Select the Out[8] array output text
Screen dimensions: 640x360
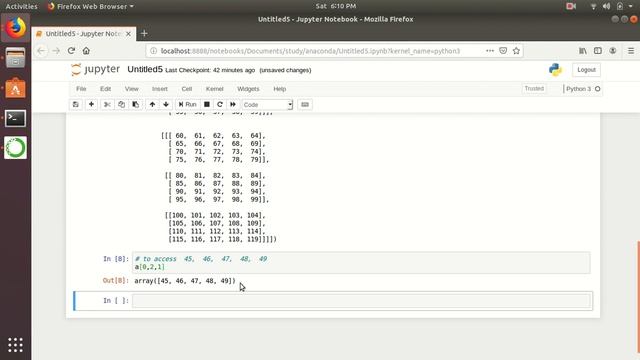coord(185,281)
